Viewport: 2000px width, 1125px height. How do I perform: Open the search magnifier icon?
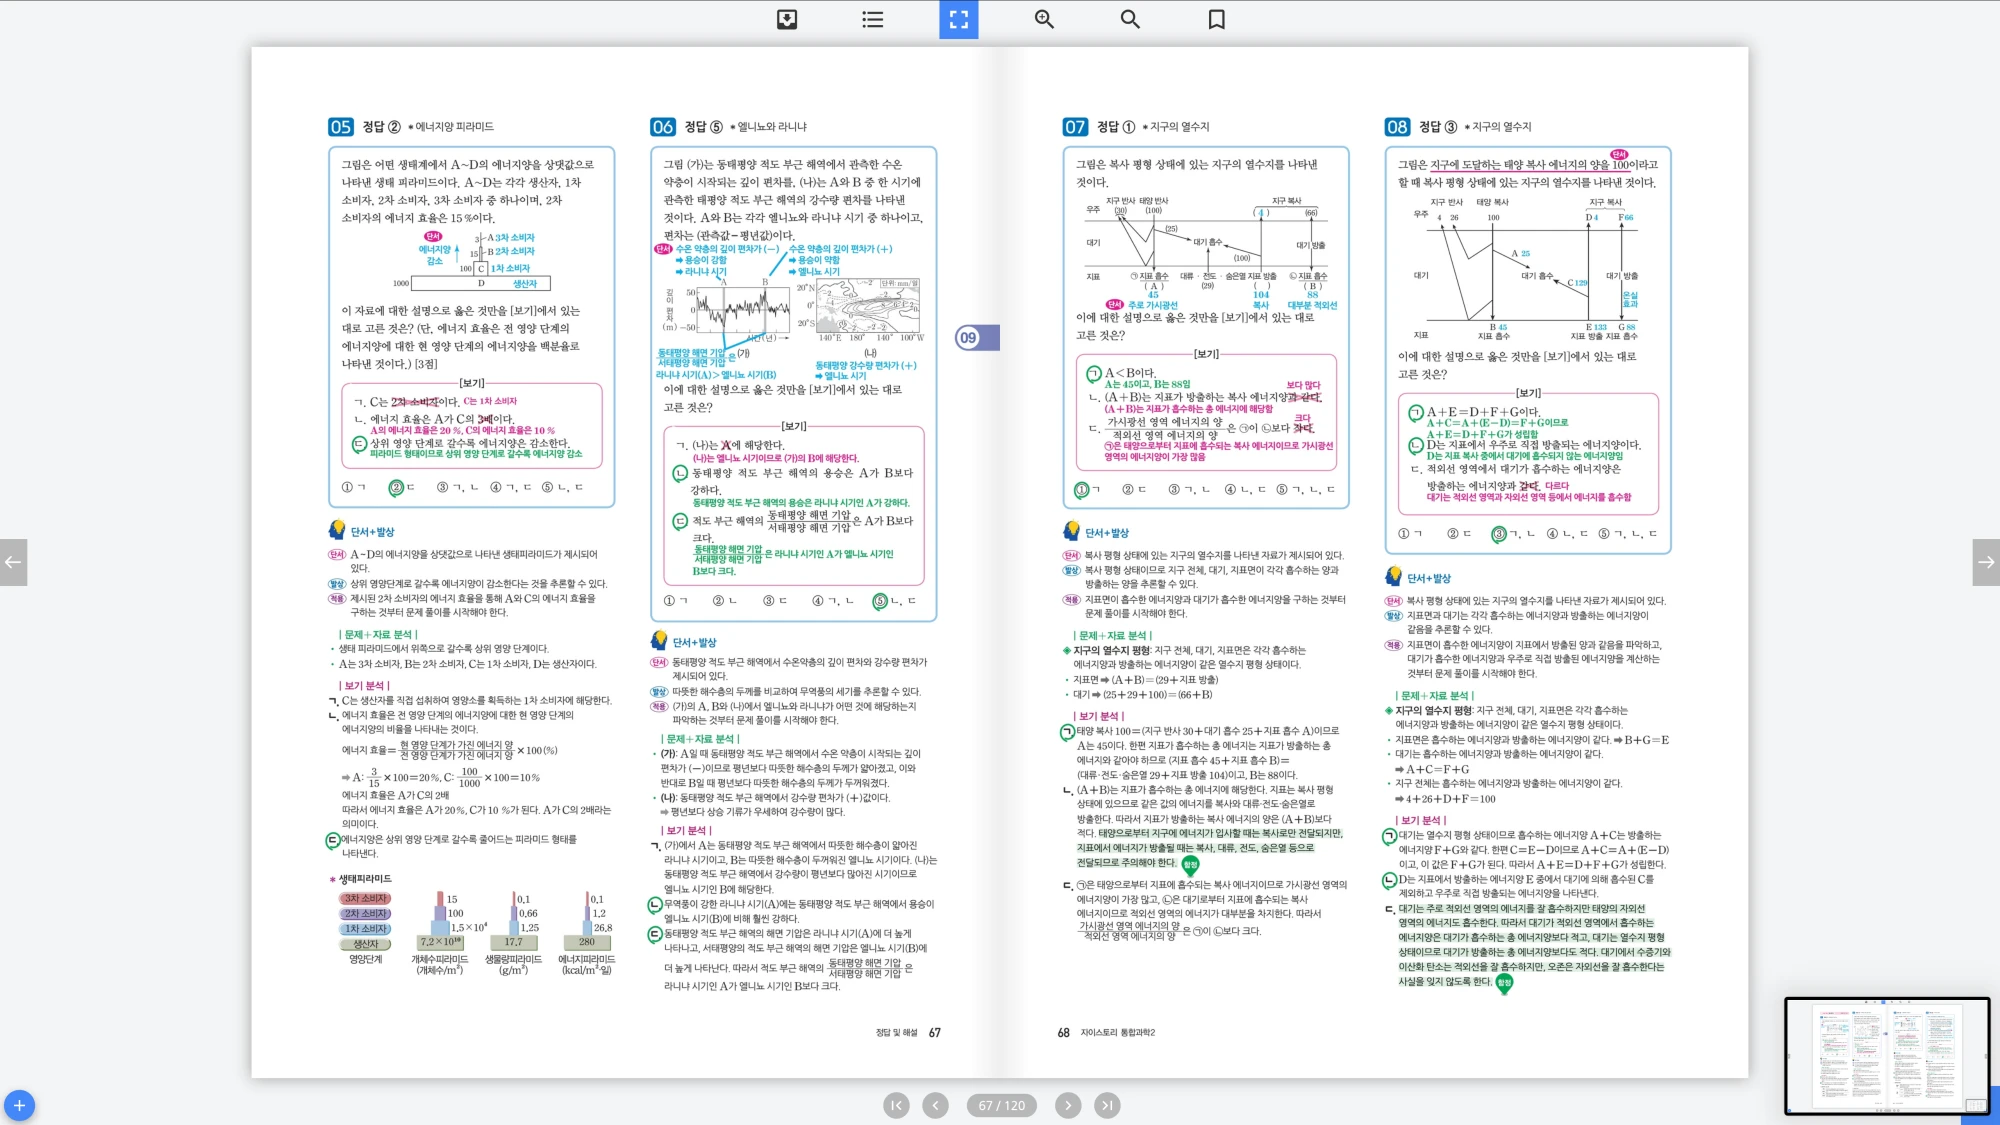(1130, 19)
